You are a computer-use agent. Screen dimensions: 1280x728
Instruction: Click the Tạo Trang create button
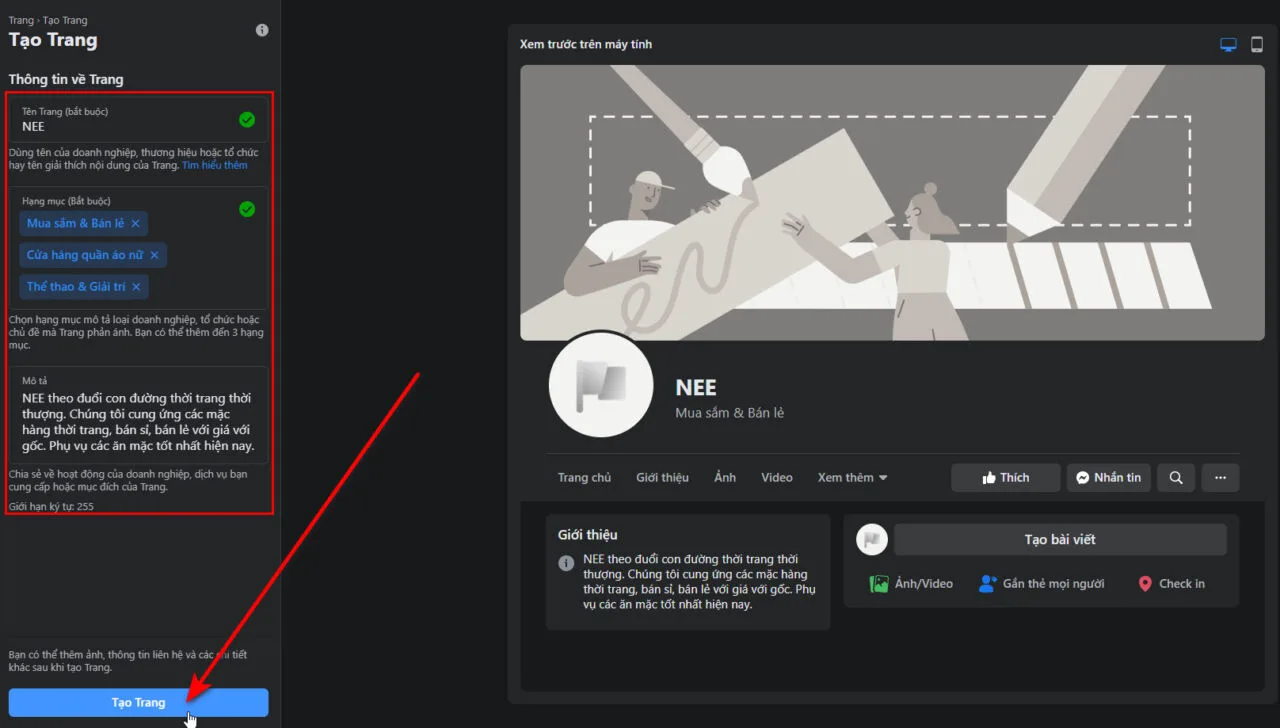click(138, 703)
